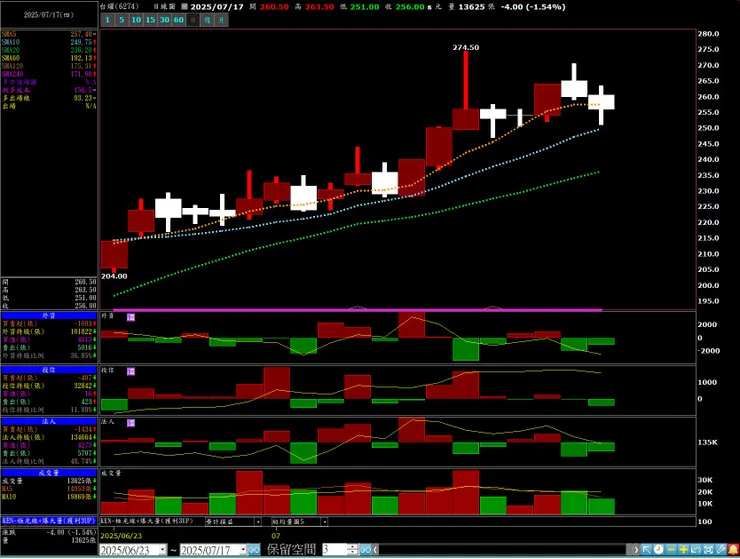The height and width of the screenshot is (559, 740).
Task: Click the orange alert bell icon
Action: 733,550
